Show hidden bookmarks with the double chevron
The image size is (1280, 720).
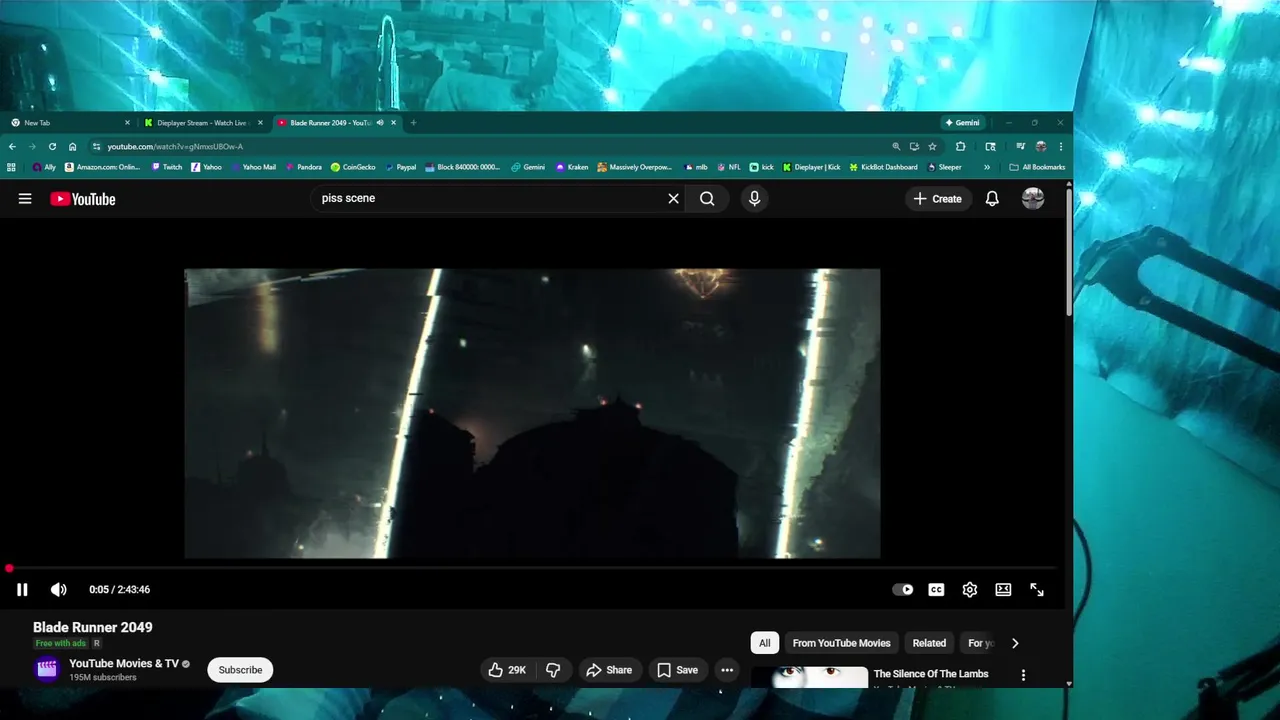[x=987, y=168]
